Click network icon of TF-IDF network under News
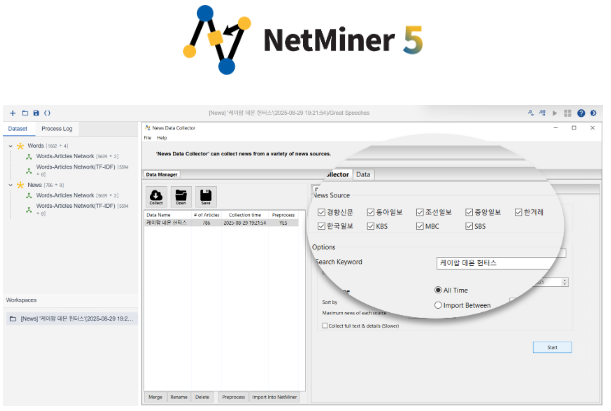This screenshot has height=411, width=611. pos(29,210)
